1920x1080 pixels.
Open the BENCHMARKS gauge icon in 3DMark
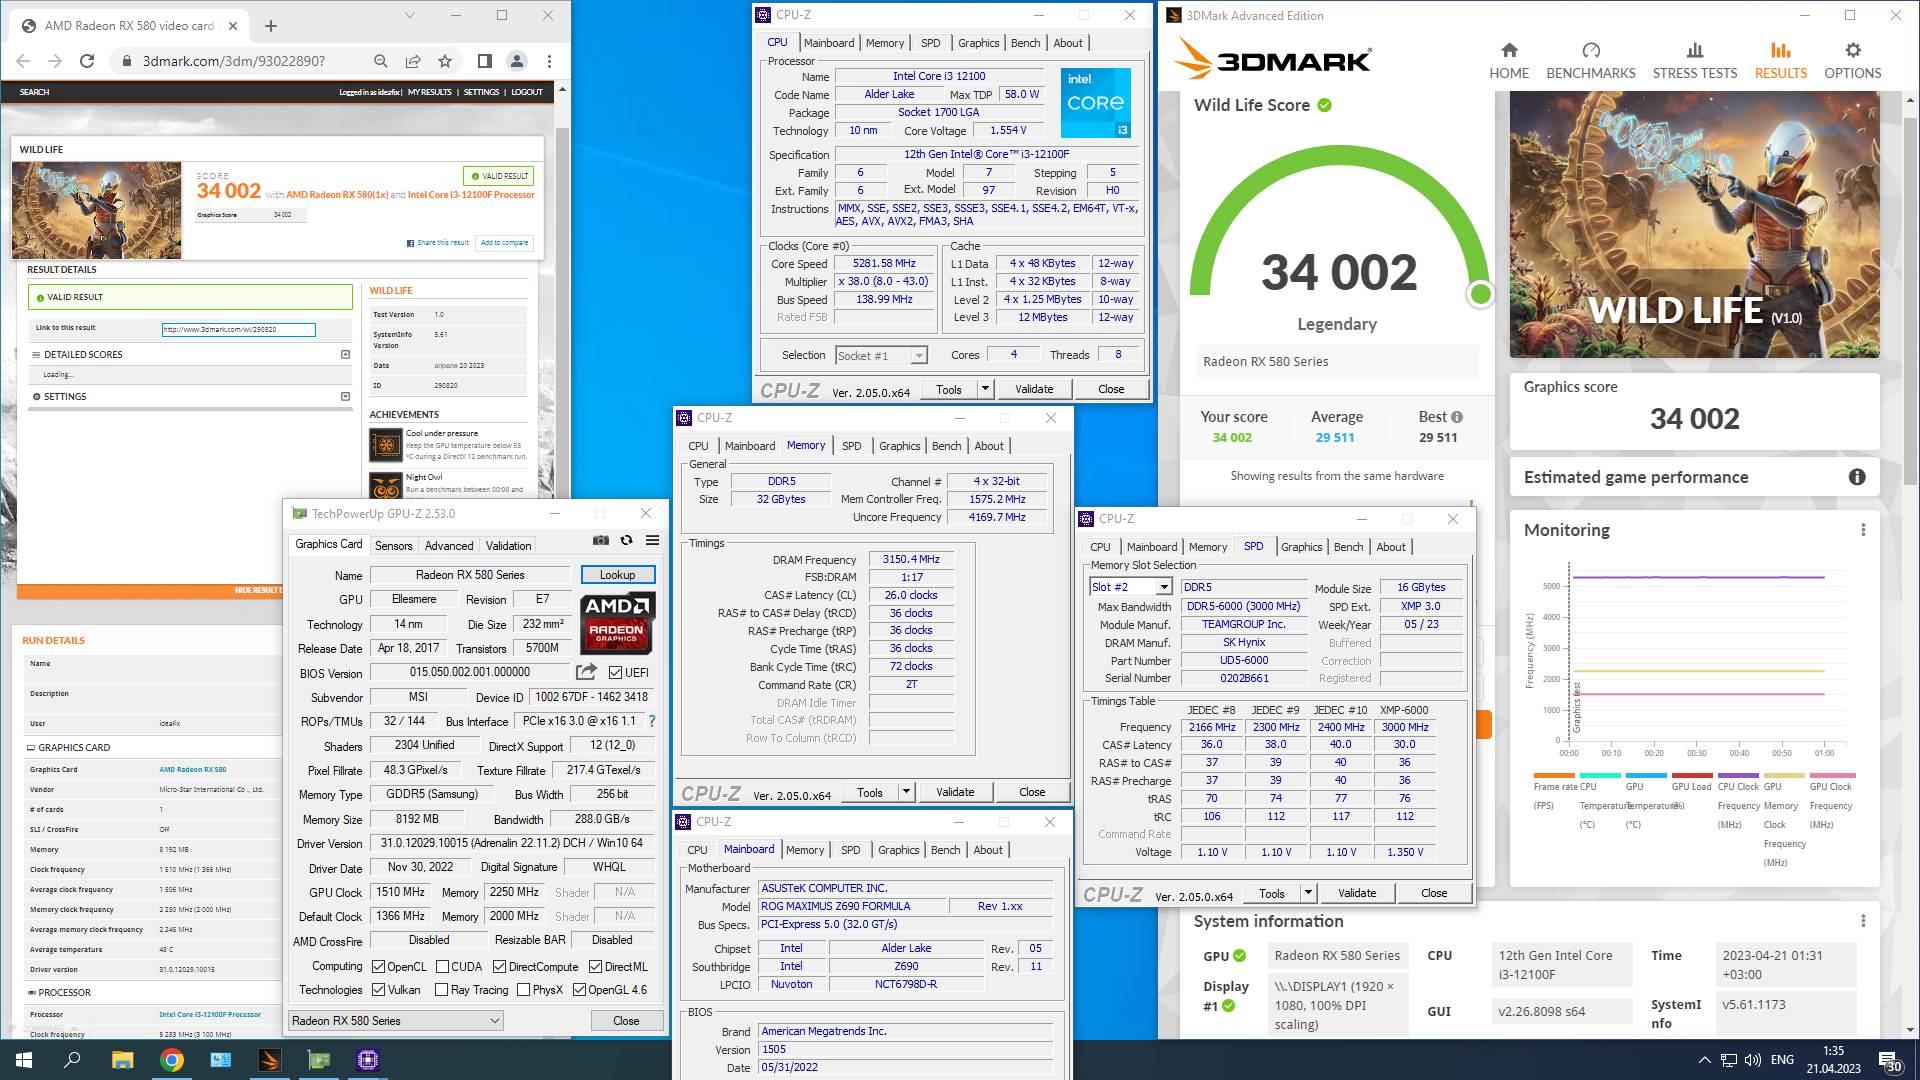1591,50
